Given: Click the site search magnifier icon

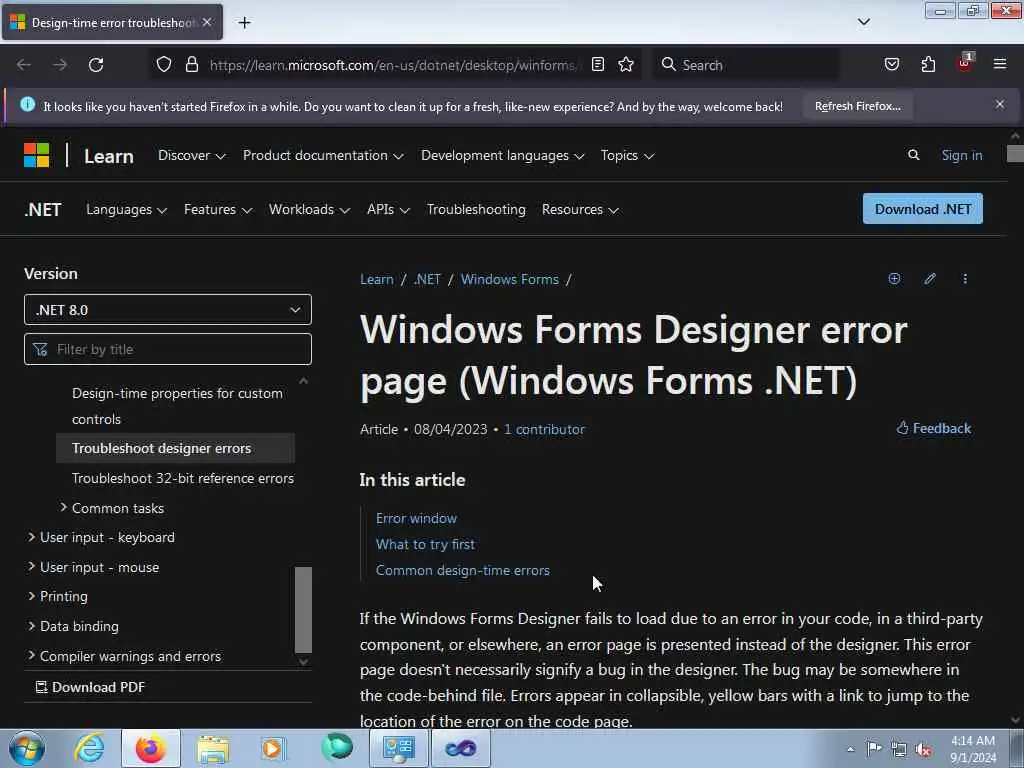Looking at the screenshot, I should click(914, 155).
